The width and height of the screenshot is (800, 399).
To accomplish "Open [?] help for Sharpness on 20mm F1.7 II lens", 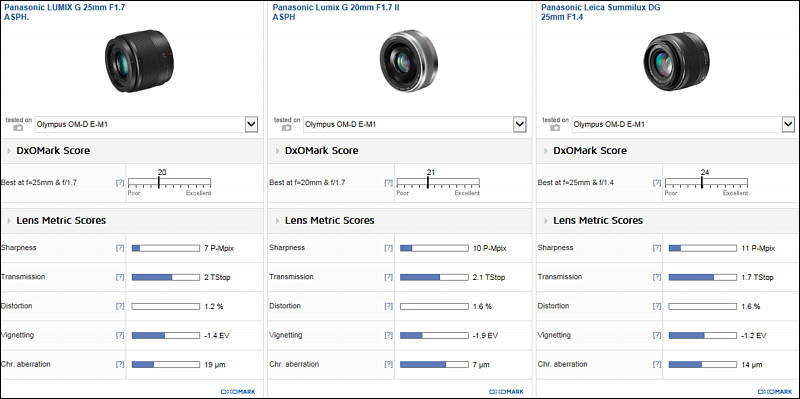I will (388, 248).
